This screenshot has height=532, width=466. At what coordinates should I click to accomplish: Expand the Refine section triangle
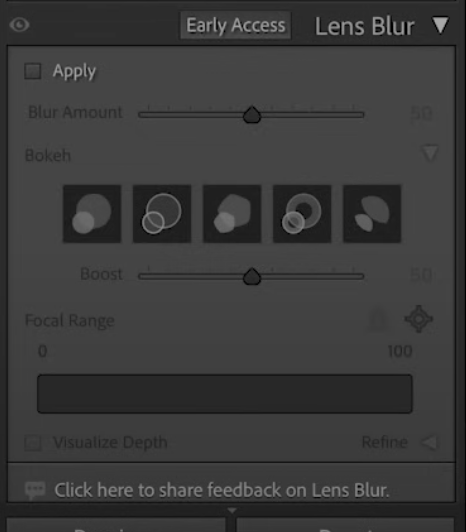[430, 442]
